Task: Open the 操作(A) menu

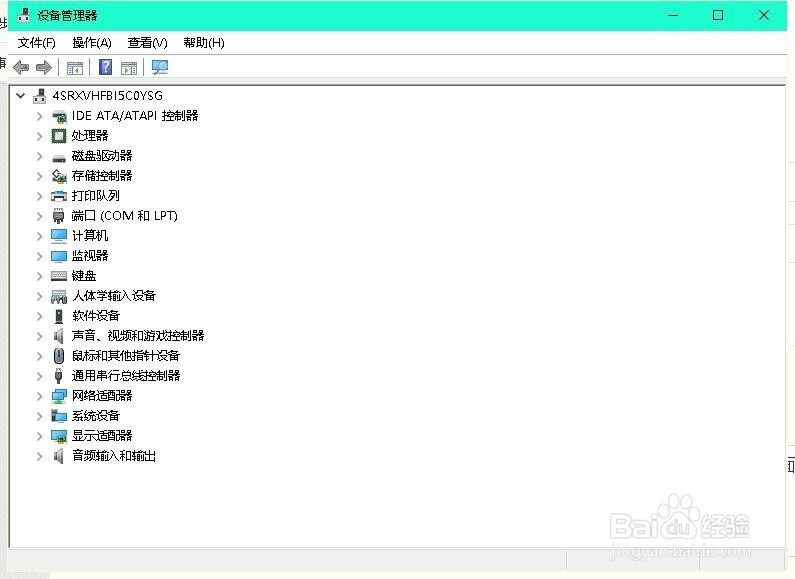Action: (92, 43)
